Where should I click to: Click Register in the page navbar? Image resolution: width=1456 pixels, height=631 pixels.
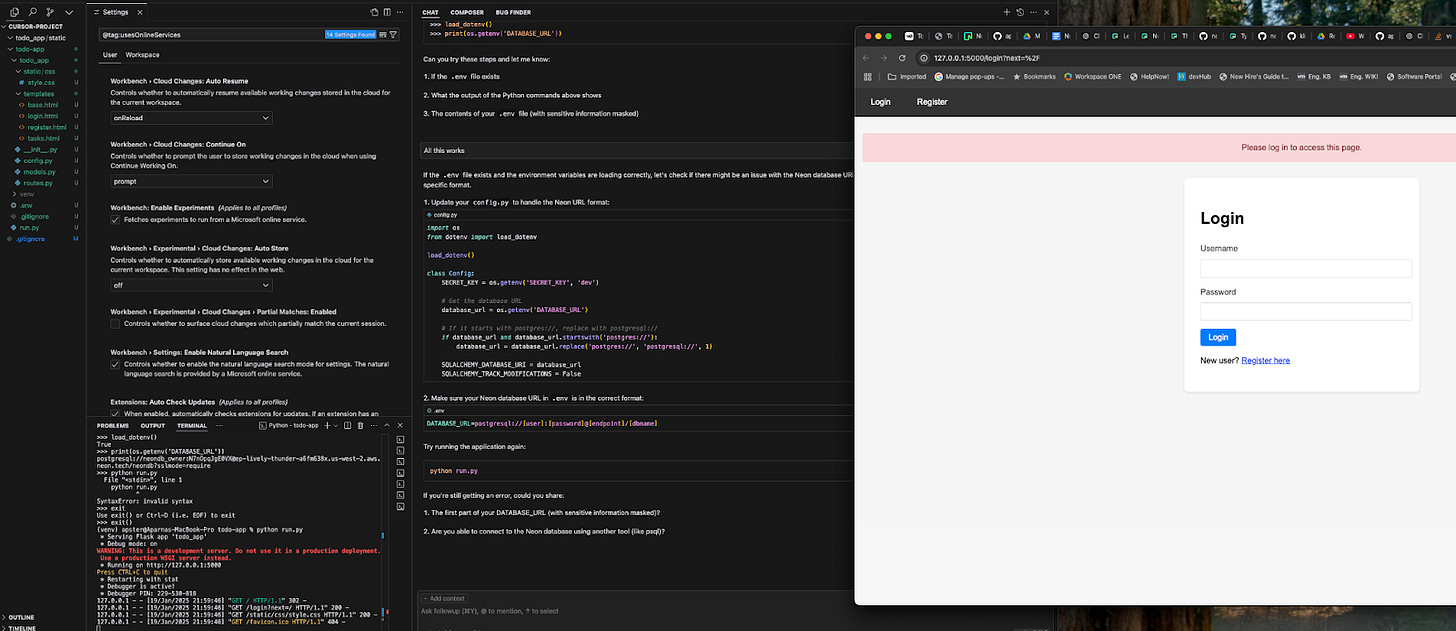click(x=932, y=102)
